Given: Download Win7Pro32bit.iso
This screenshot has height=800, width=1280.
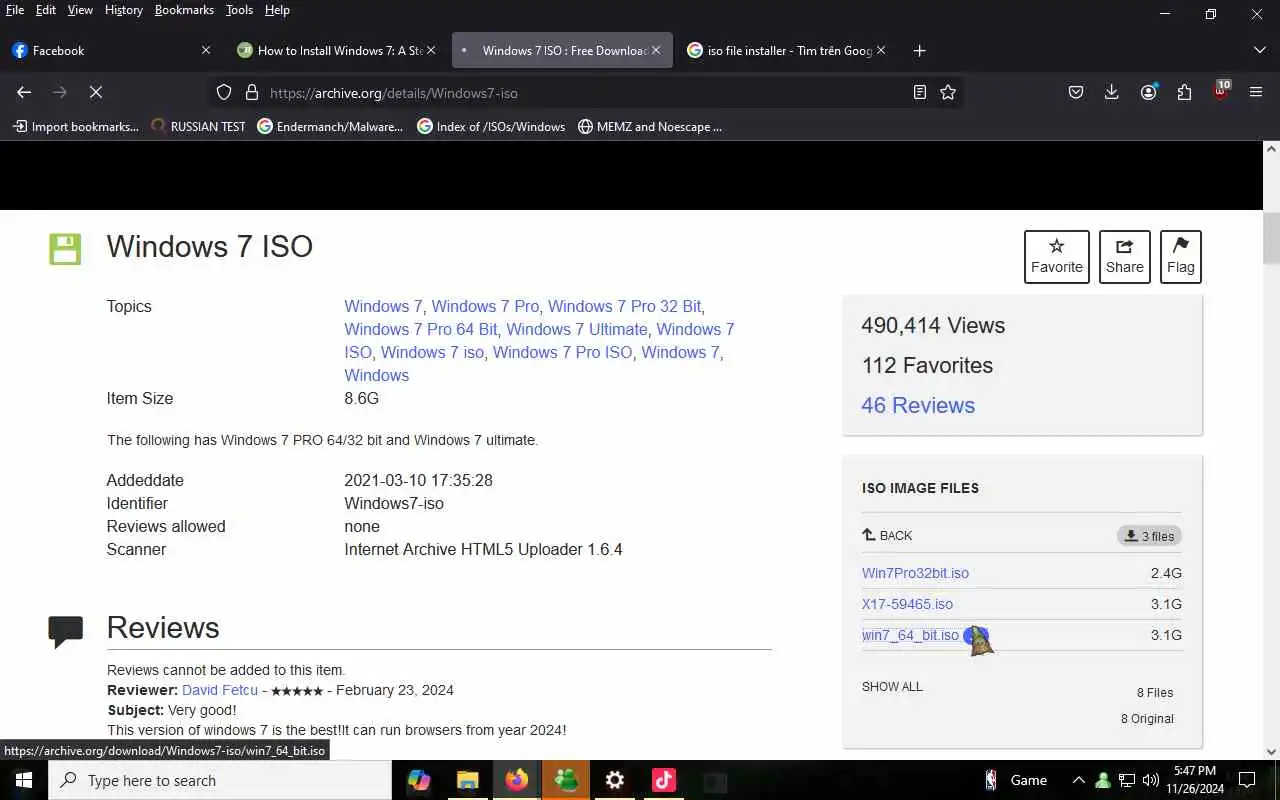Looking at the screenshot, I should pos(915,573).
